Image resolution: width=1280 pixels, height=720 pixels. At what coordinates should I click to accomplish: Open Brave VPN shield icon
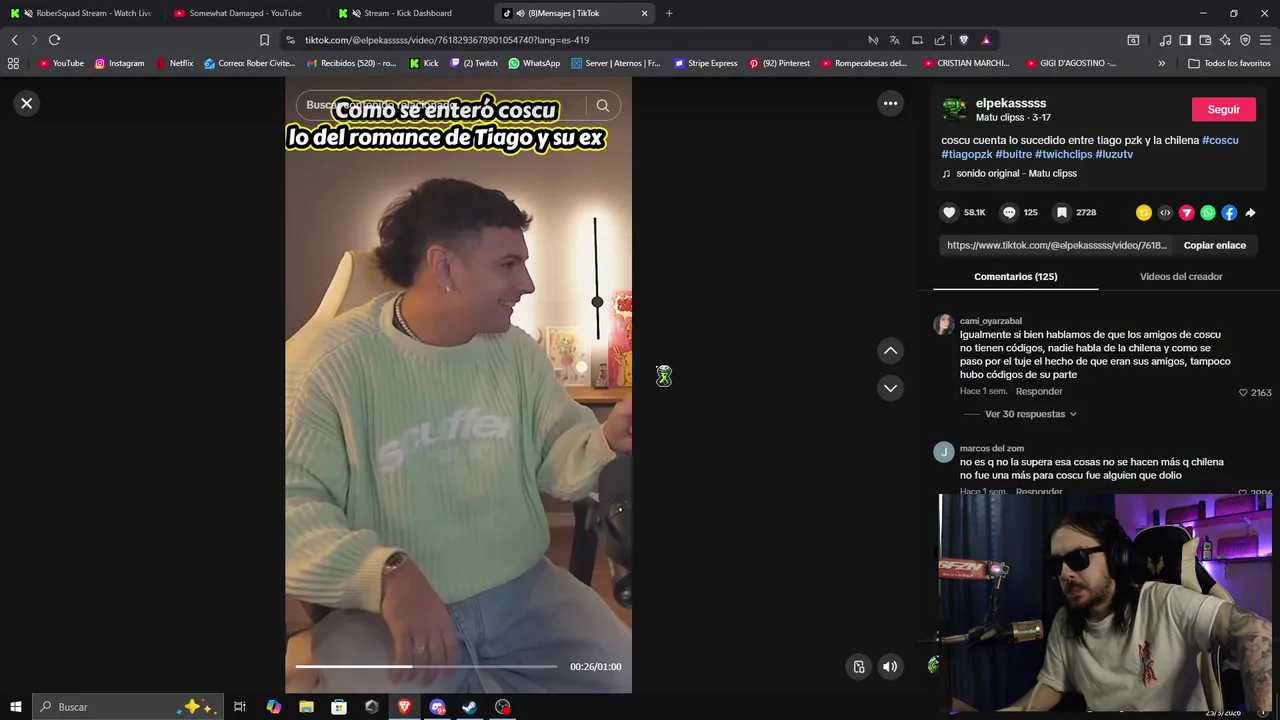point(1245,40)
